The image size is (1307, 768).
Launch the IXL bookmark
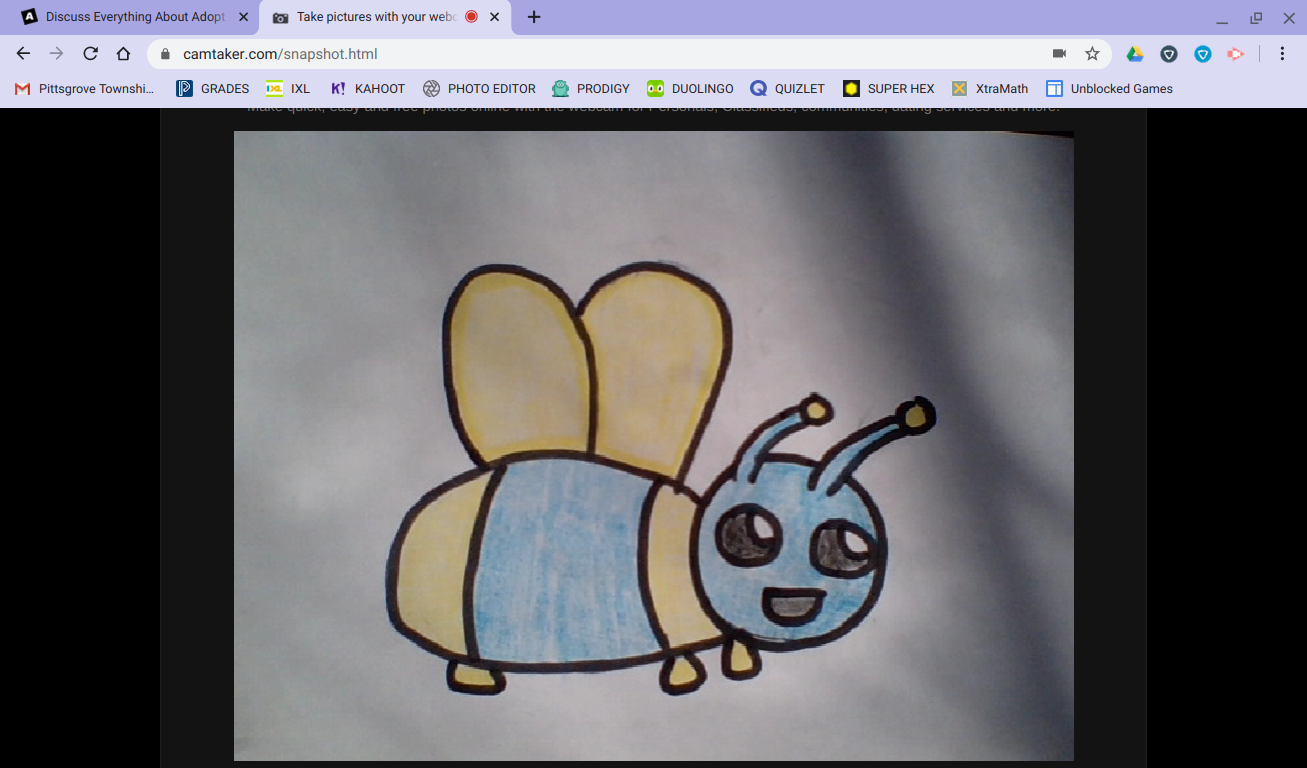tap(288, 89)
